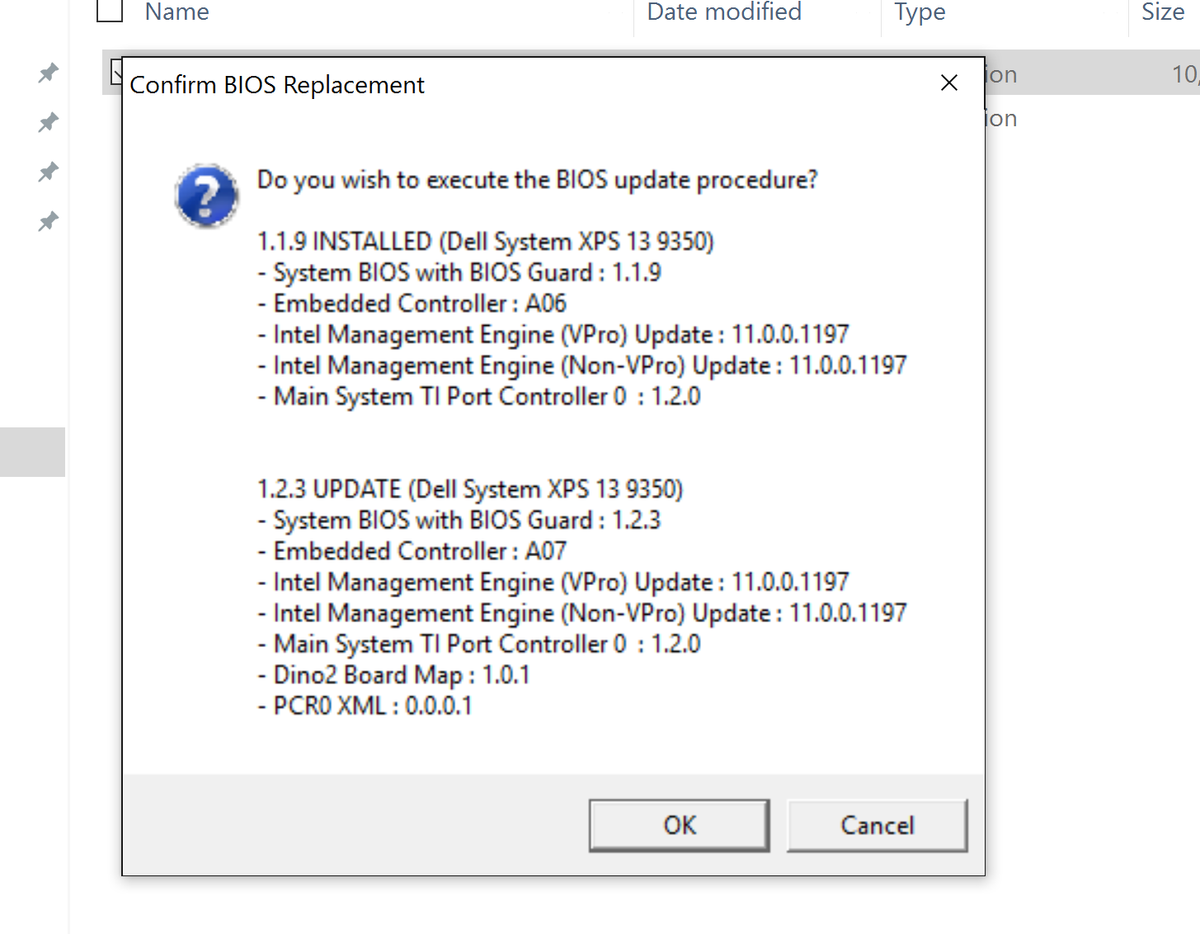
Task: Click the blue question mark help icon
Action: [x=206, y=196]
